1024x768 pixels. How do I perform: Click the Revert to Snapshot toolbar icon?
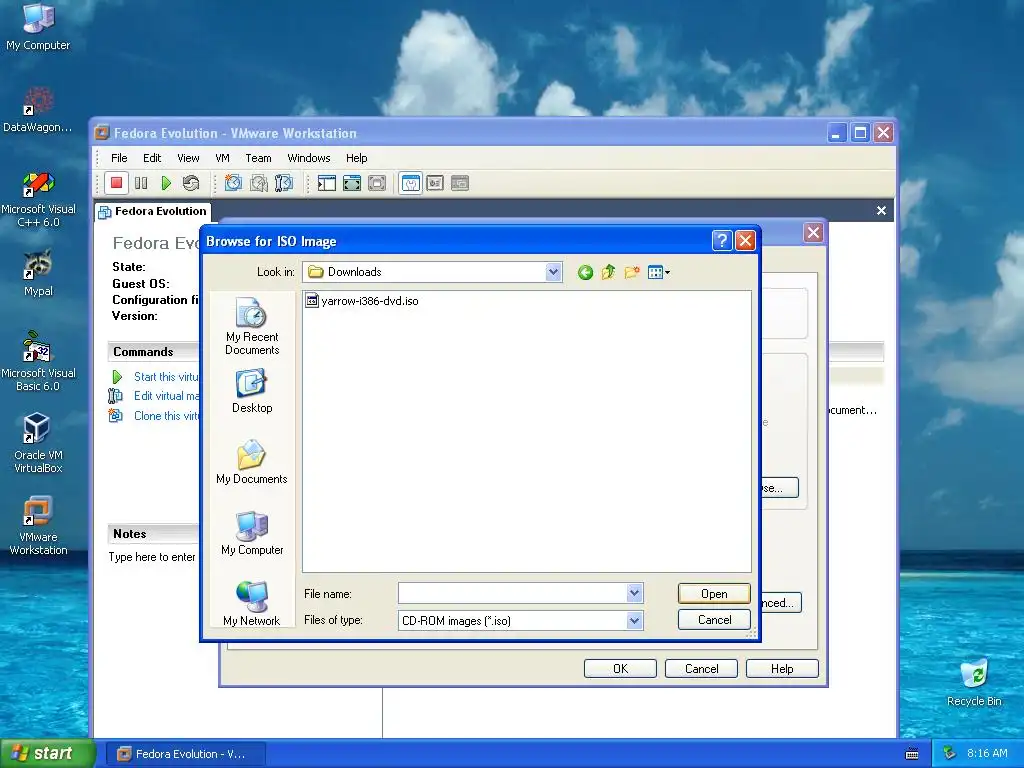click(x=259, y=184)
